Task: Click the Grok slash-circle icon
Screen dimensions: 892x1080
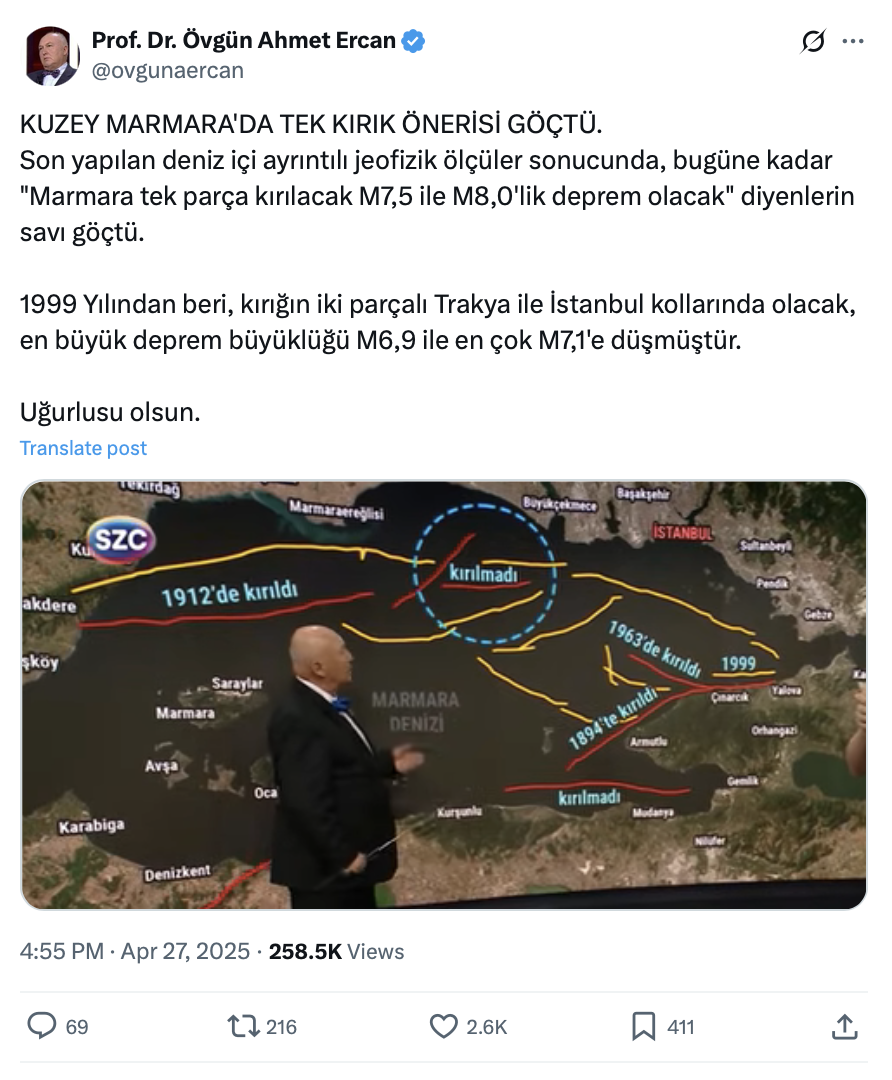Action: tap(813, 41)
